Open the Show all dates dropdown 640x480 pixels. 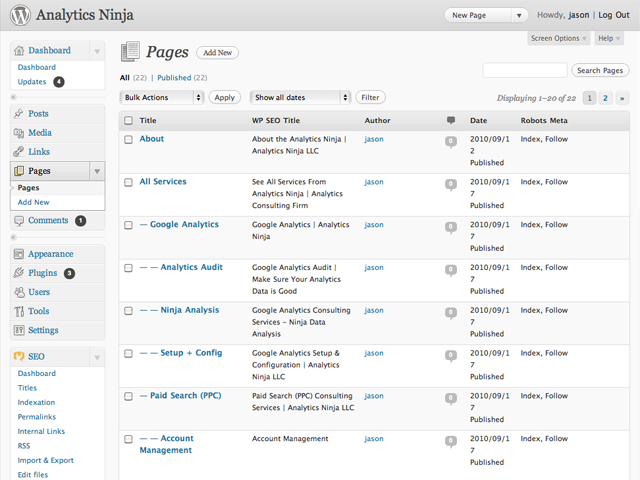(x=300, y=97)
